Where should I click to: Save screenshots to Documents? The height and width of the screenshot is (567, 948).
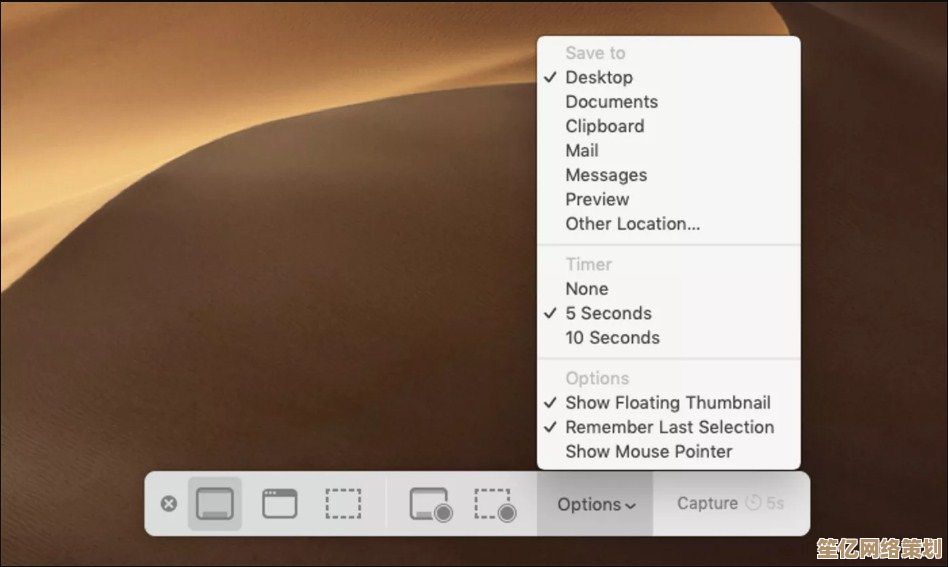pyautogui.click(x=611, y=102)
